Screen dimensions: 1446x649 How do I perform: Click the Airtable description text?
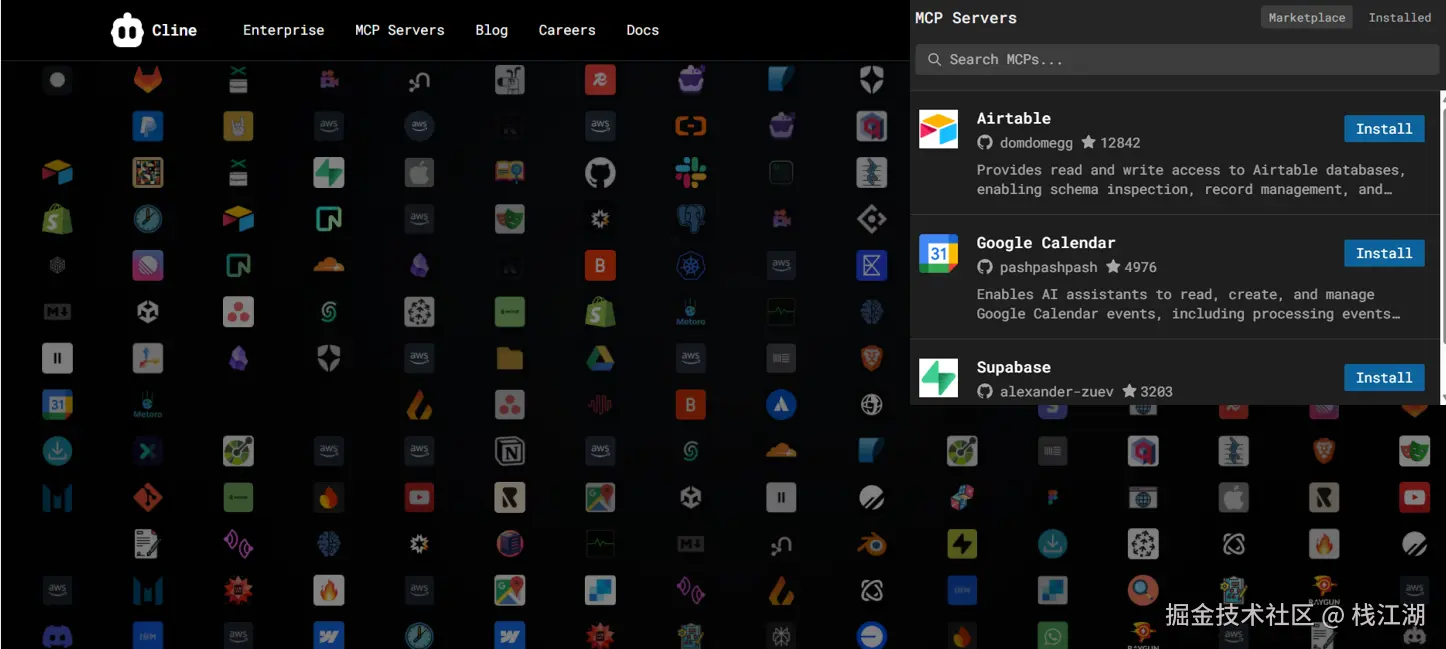coord(1191,180)
